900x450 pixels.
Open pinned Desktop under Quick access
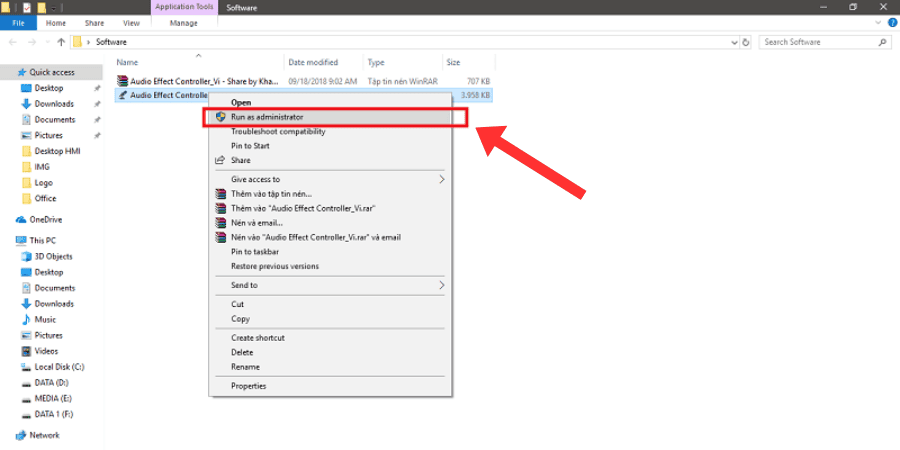(x=49, y=88)
